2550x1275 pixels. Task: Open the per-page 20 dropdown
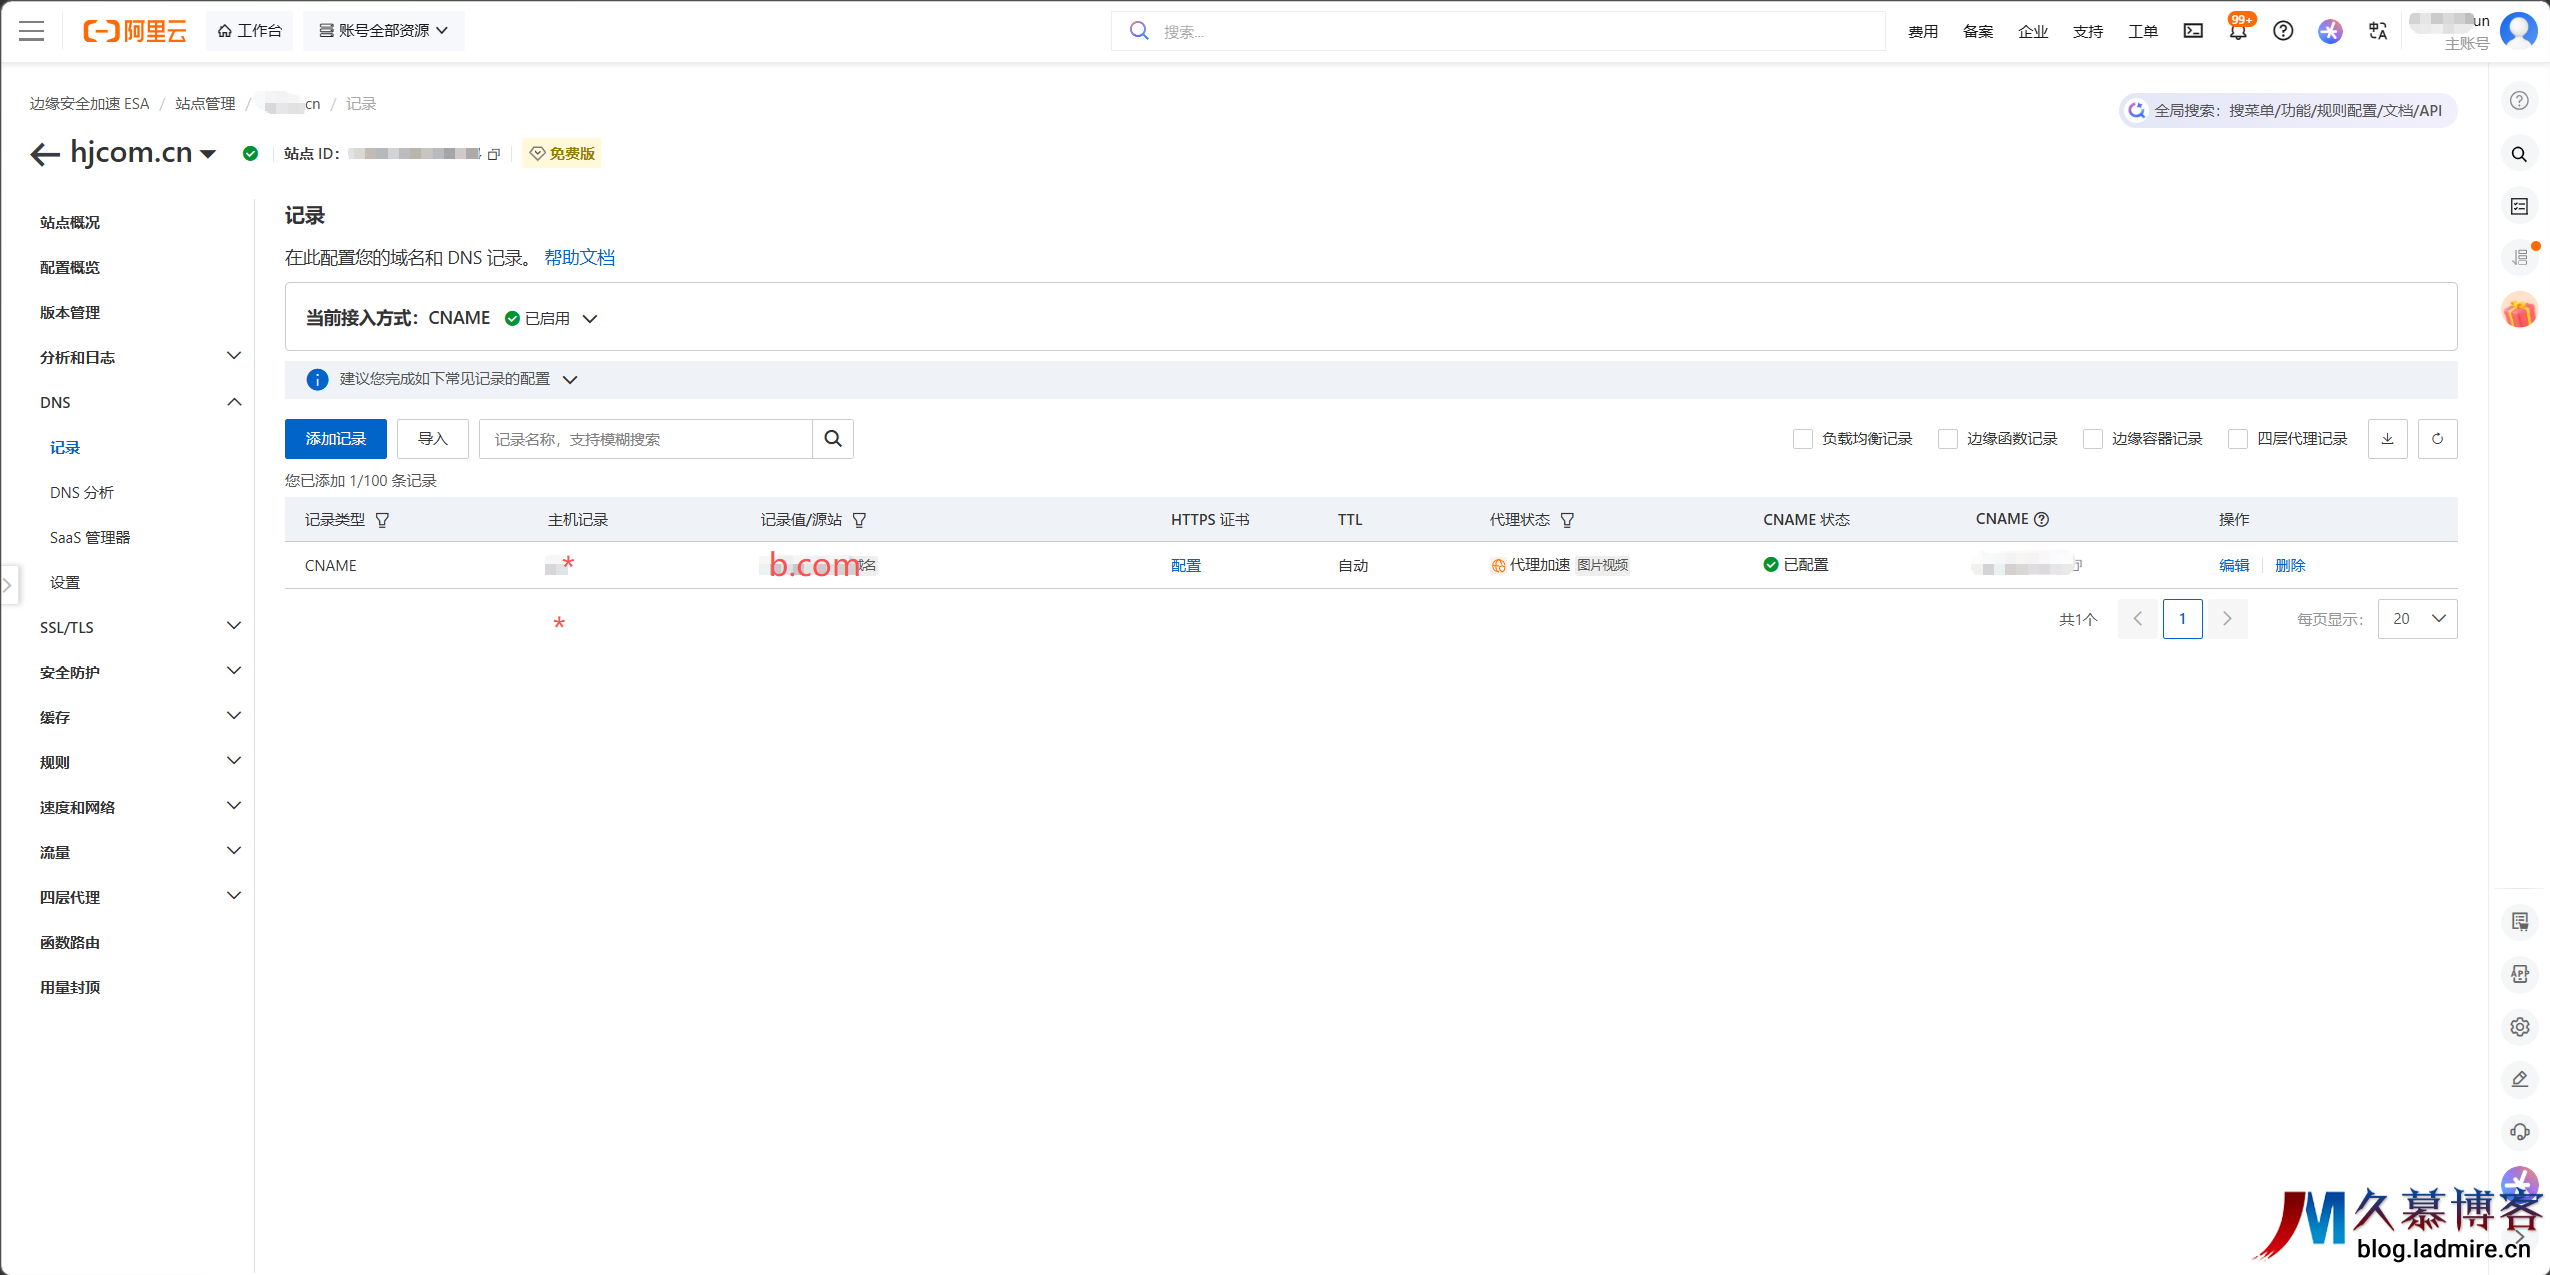2417,619
